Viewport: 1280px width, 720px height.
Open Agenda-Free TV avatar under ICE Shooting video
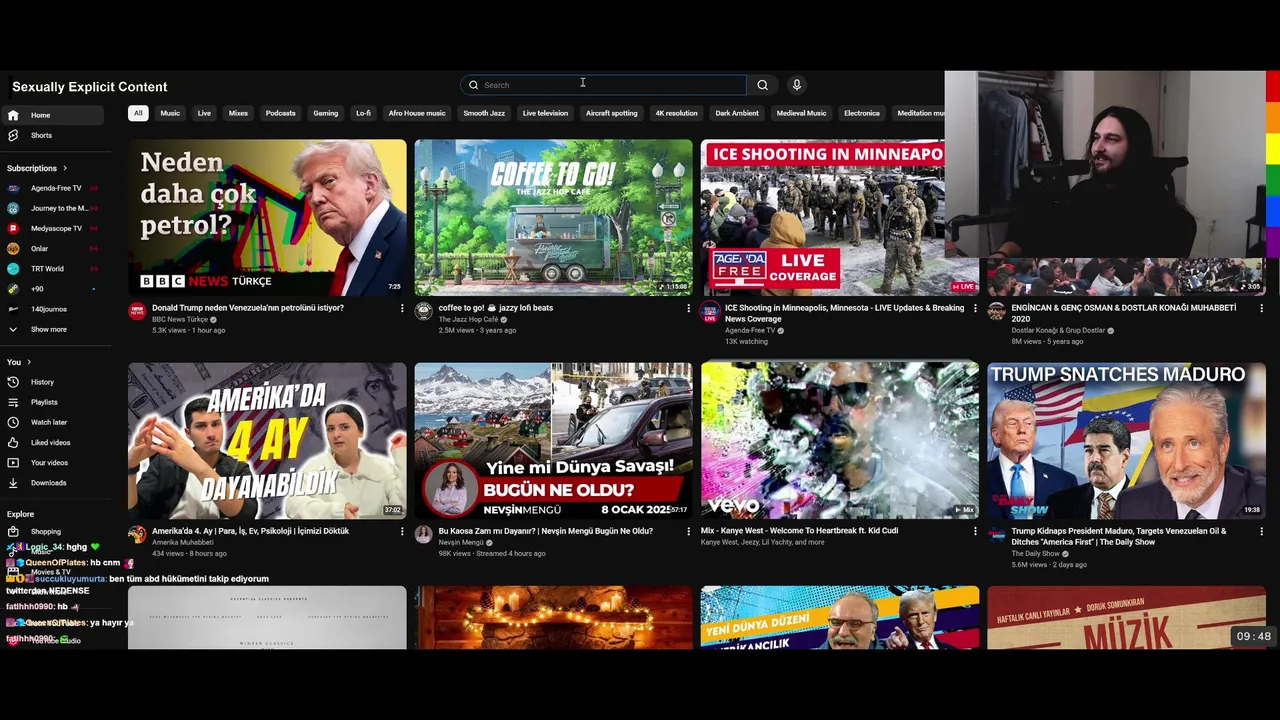(x=710, y=311)
